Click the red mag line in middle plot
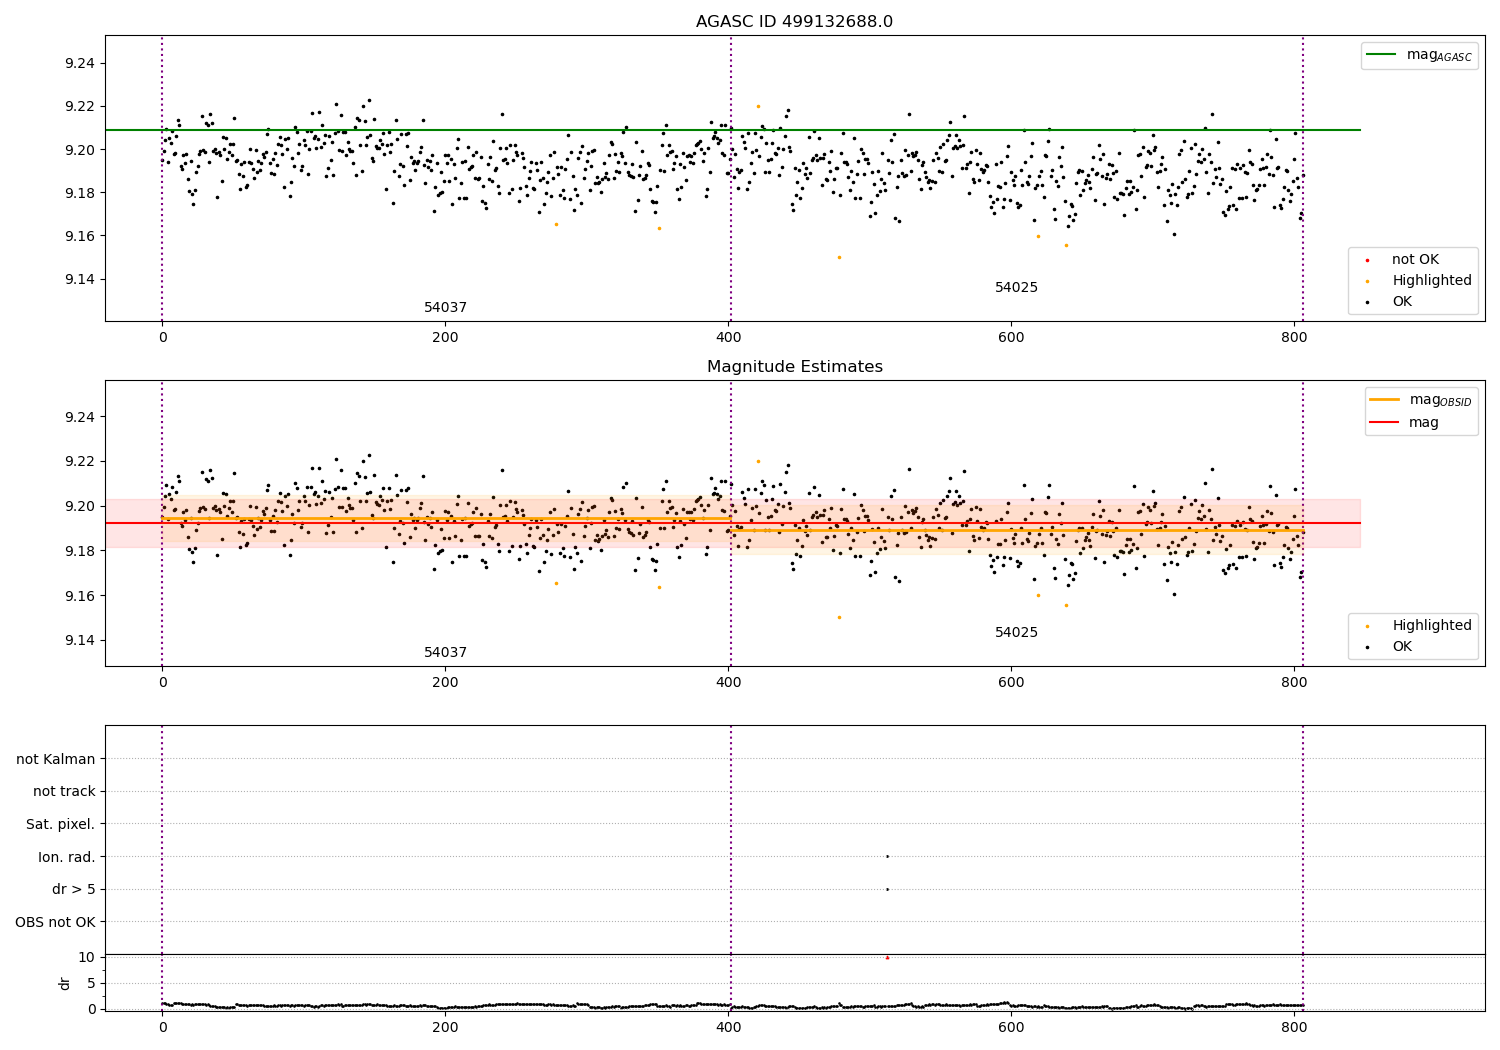Screen dimensions: 1500x1050 click(x=732, y=523)
